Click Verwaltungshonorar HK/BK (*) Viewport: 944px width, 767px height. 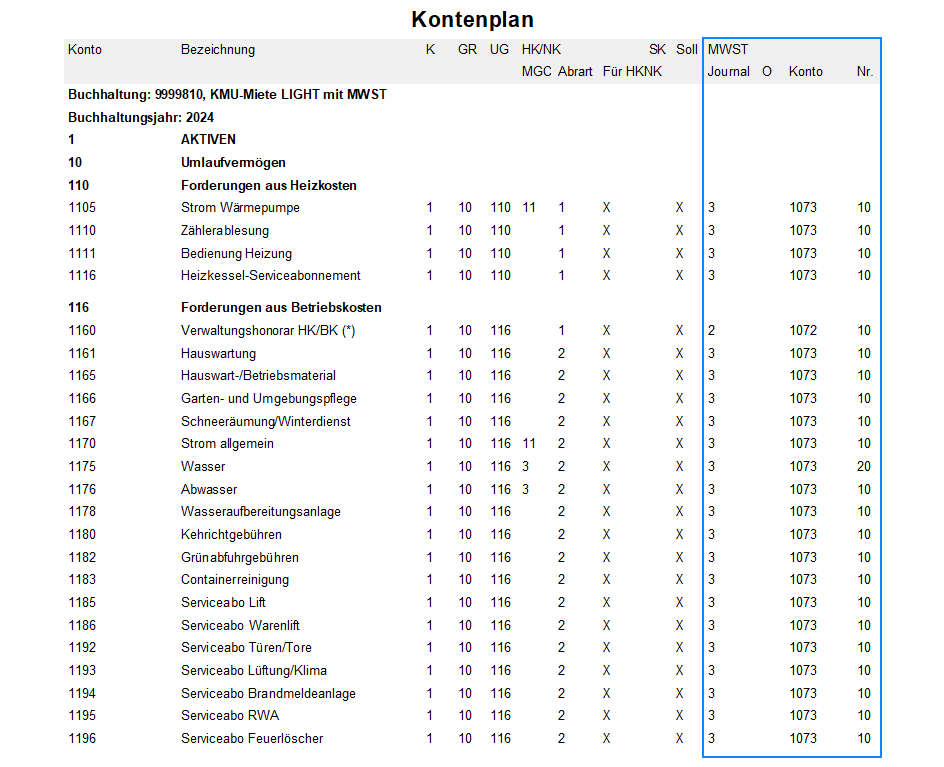268,331
